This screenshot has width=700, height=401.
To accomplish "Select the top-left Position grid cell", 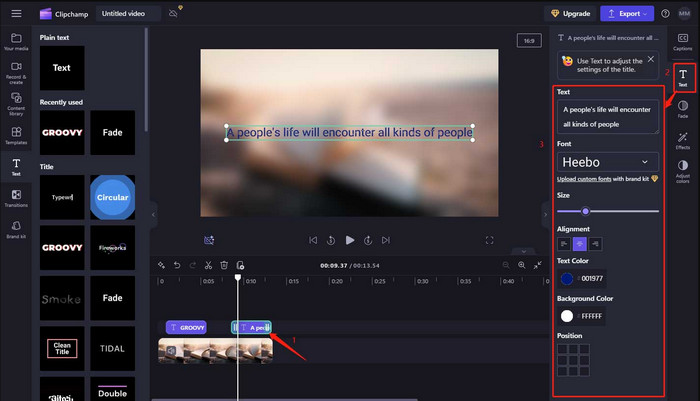I will coord(562,349).
